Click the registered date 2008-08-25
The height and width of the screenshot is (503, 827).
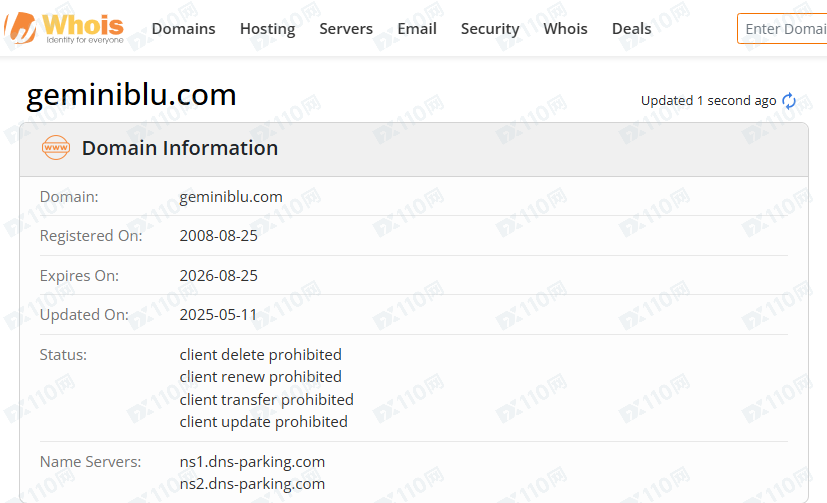[x=218, y=236]
